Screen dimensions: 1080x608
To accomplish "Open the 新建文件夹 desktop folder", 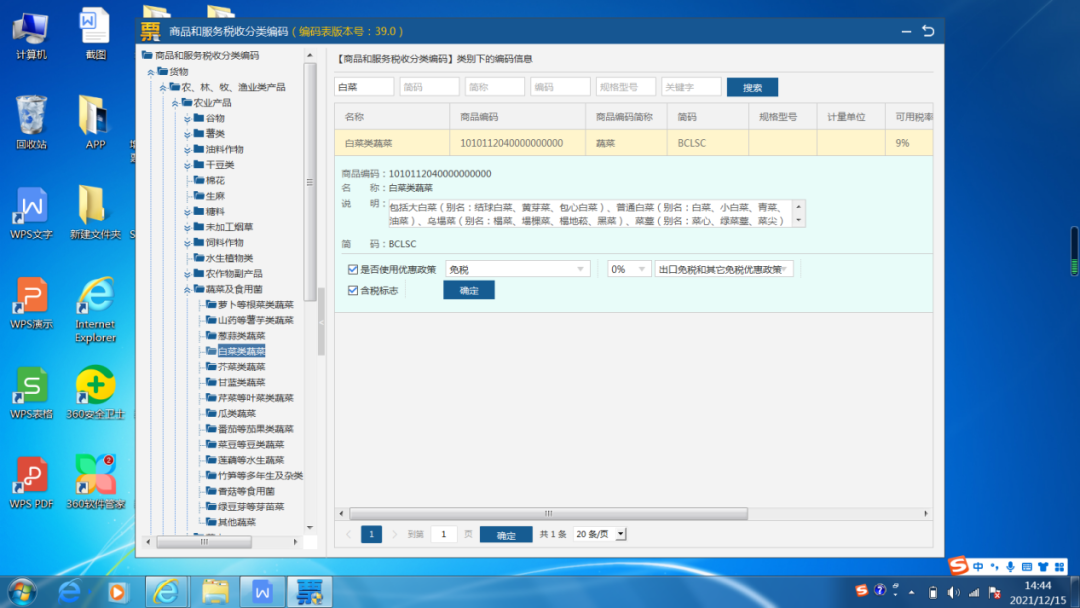I will pyautogui.click(x=95, y=213).
